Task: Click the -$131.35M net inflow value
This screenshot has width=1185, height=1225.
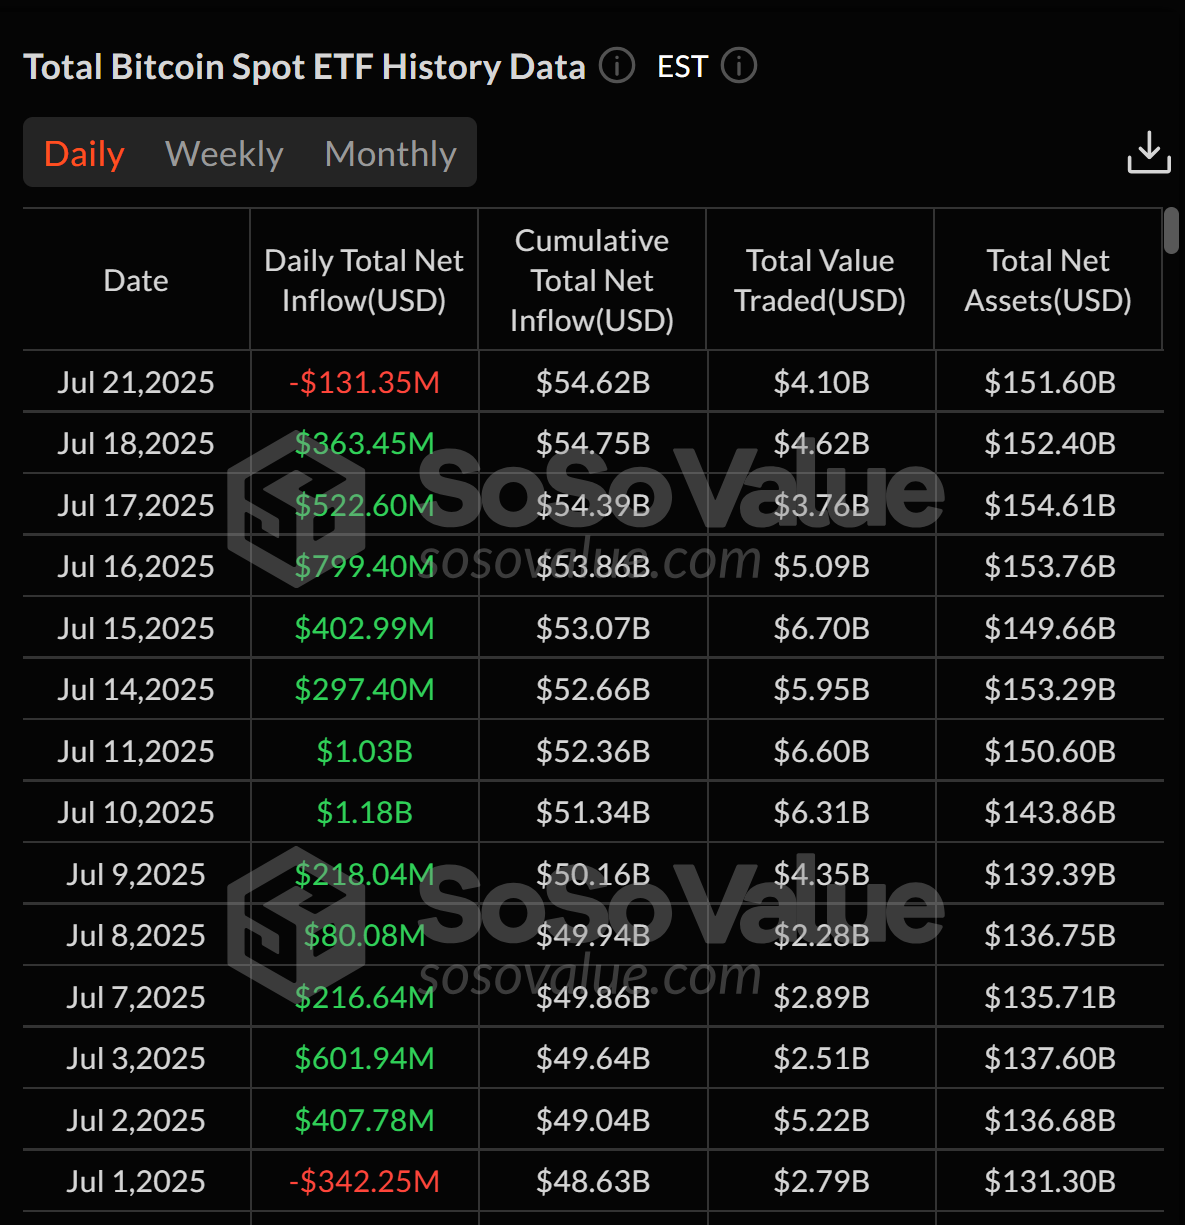Action: 364,382
